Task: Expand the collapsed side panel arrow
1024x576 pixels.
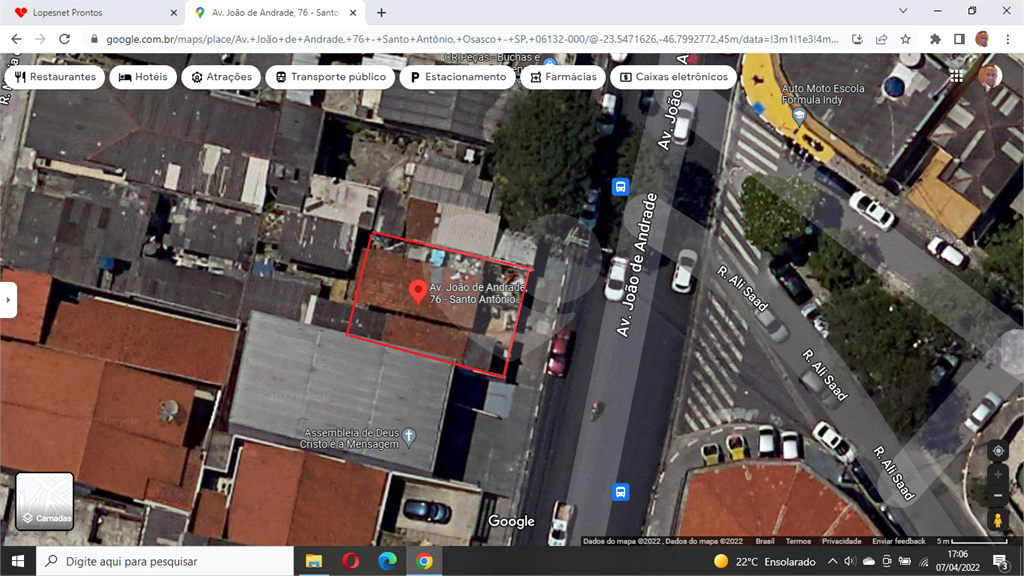Action: (x=8, y=299)
